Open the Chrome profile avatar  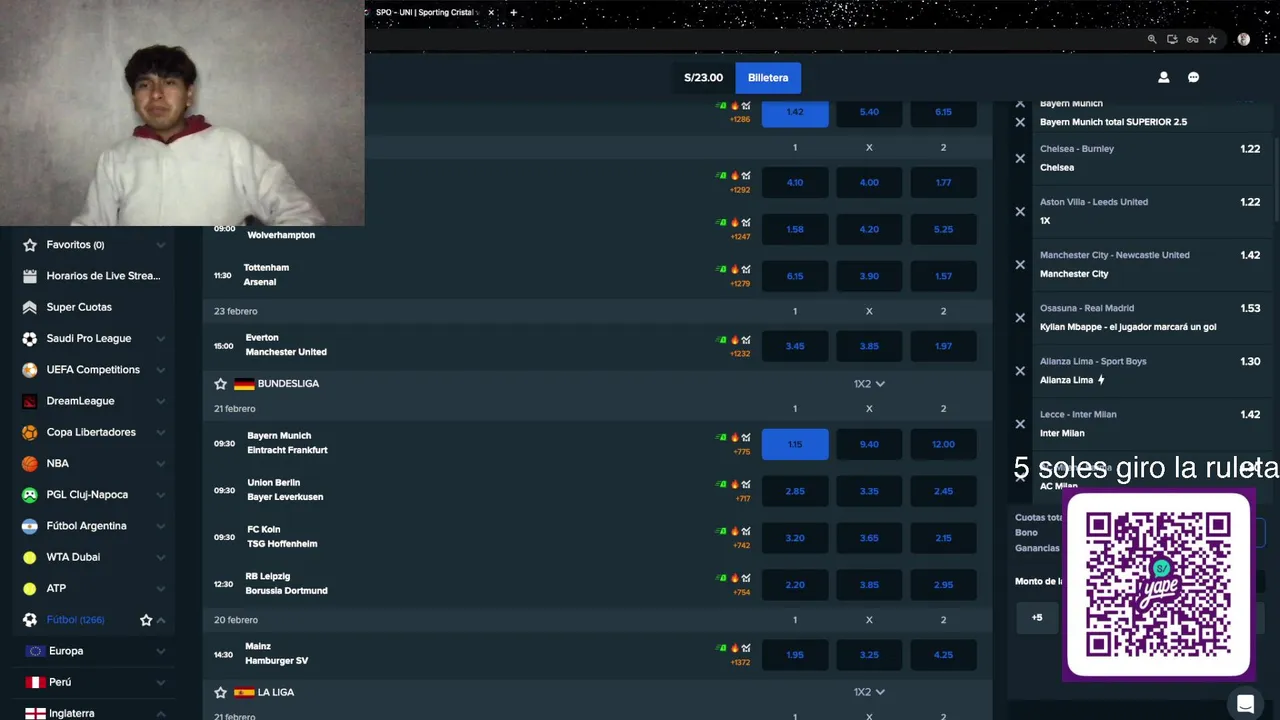(1243, 39)
